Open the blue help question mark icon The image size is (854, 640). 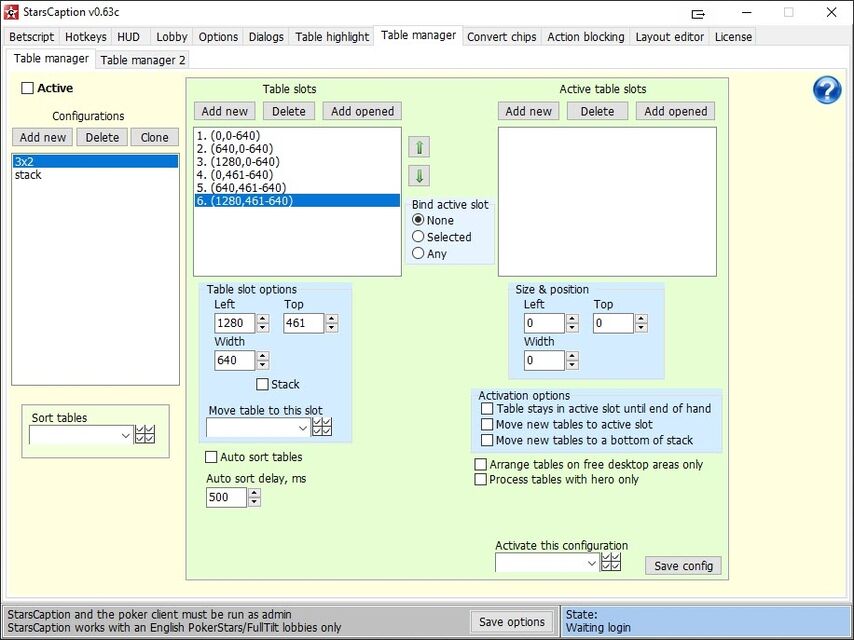(x=827, y=90)
